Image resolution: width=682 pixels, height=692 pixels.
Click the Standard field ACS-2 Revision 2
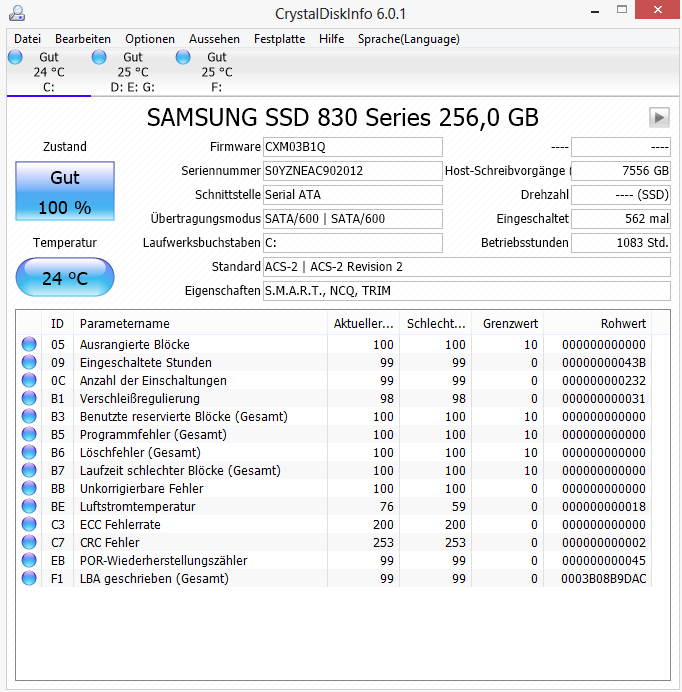[x=467, y=267]
